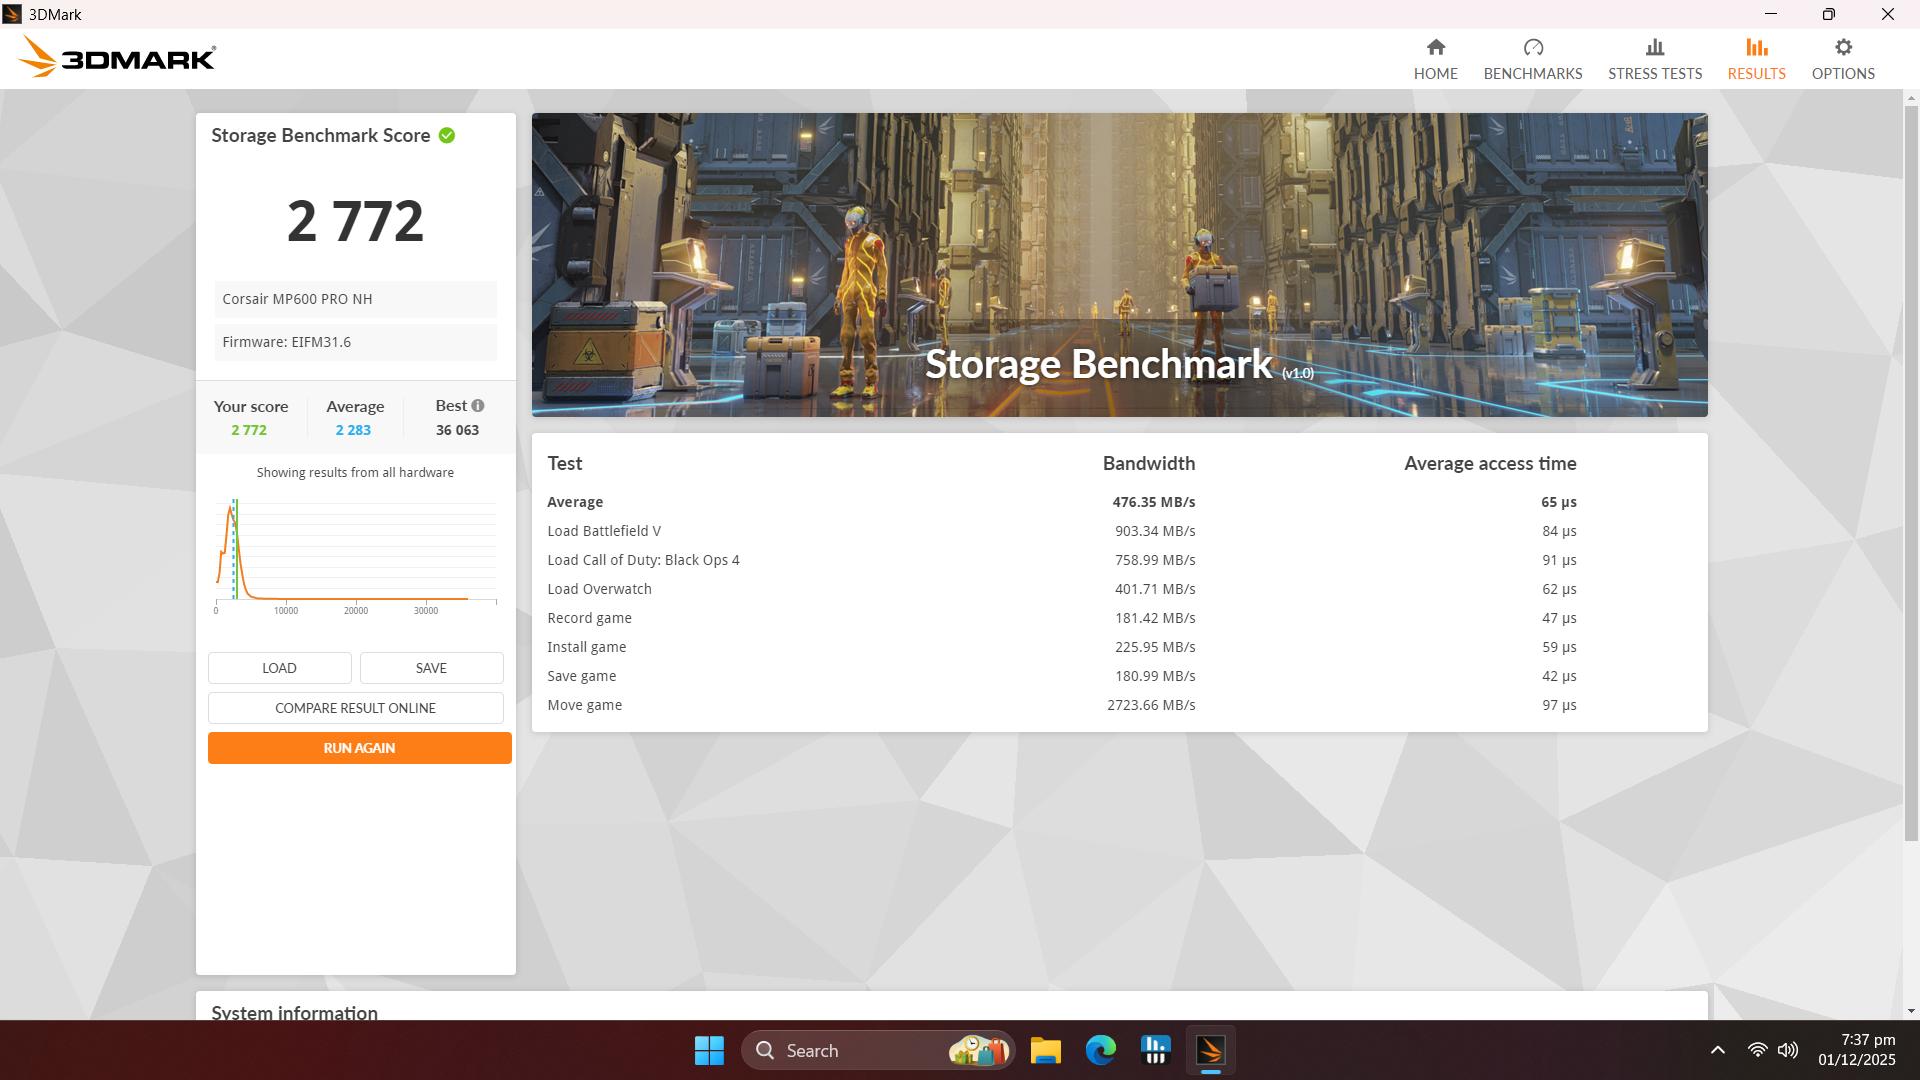Click the Options gear icon
Viewport: 1920px width, 1080px height.
[x=1843, y=47]
